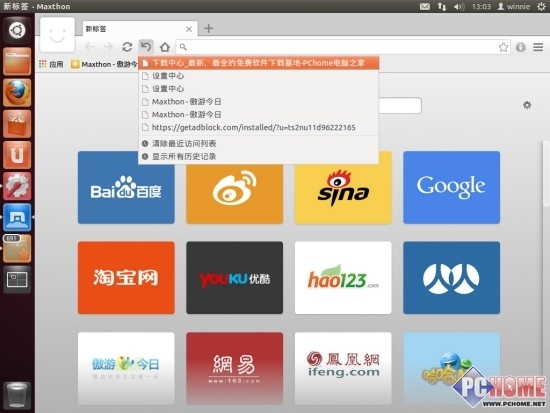Choose 显示所有历史记录 to show all history

tap(259, 156)
